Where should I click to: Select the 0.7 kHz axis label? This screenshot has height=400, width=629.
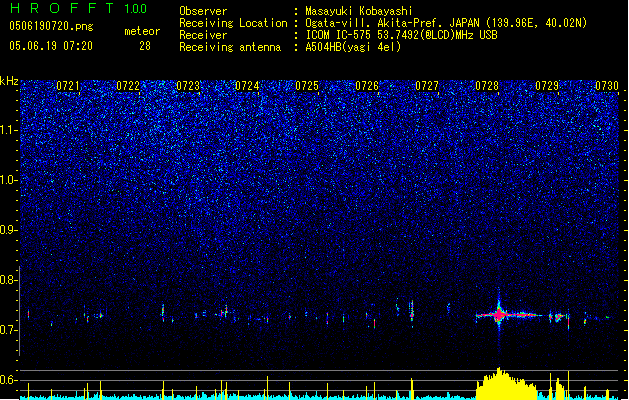coord(9,330)
